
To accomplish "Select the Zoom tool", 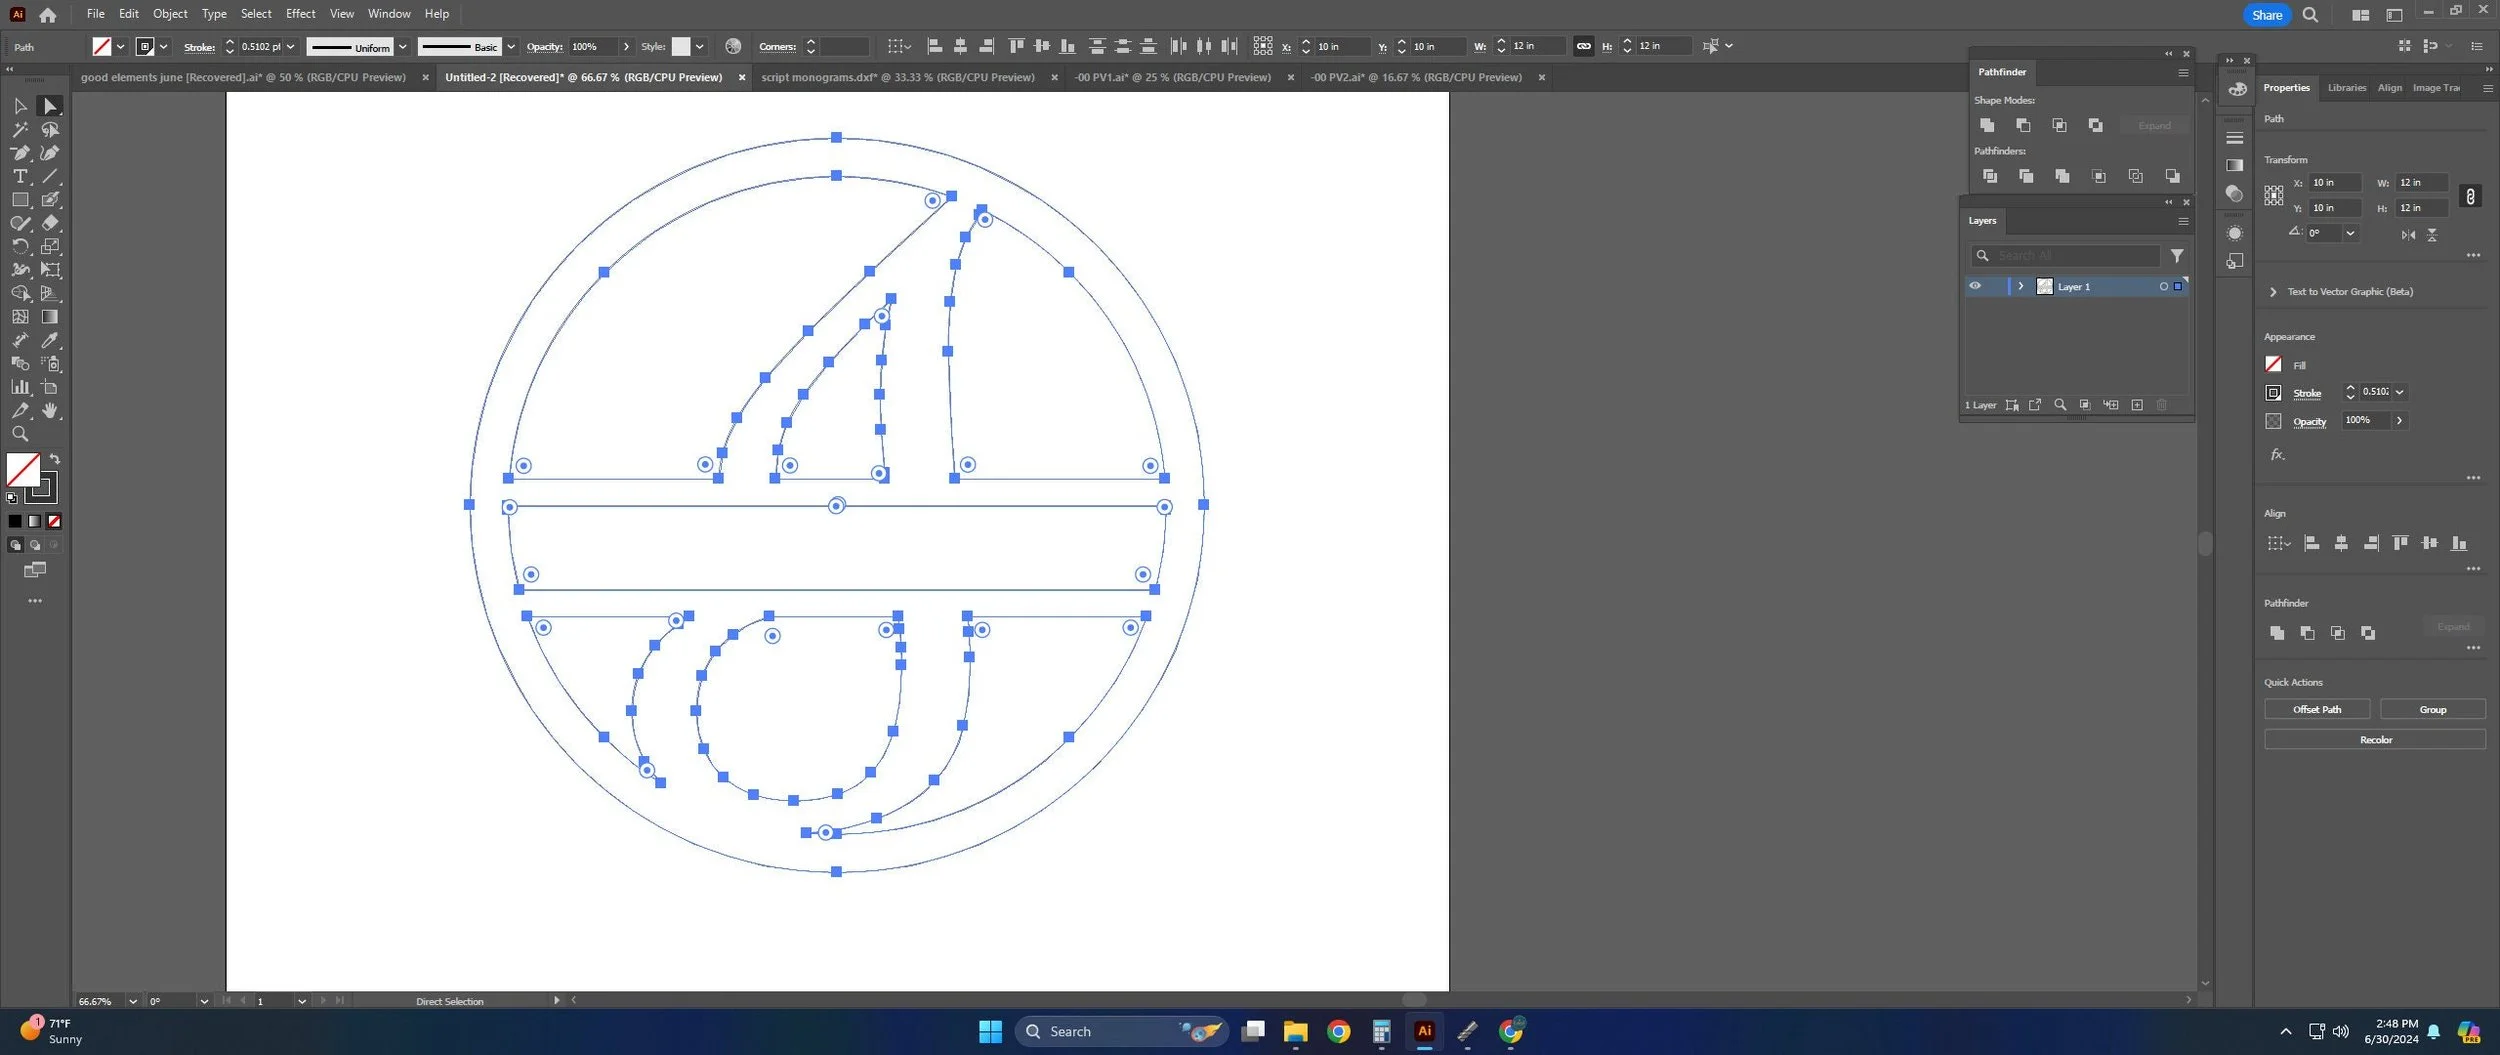I will (x=20, y=434).
